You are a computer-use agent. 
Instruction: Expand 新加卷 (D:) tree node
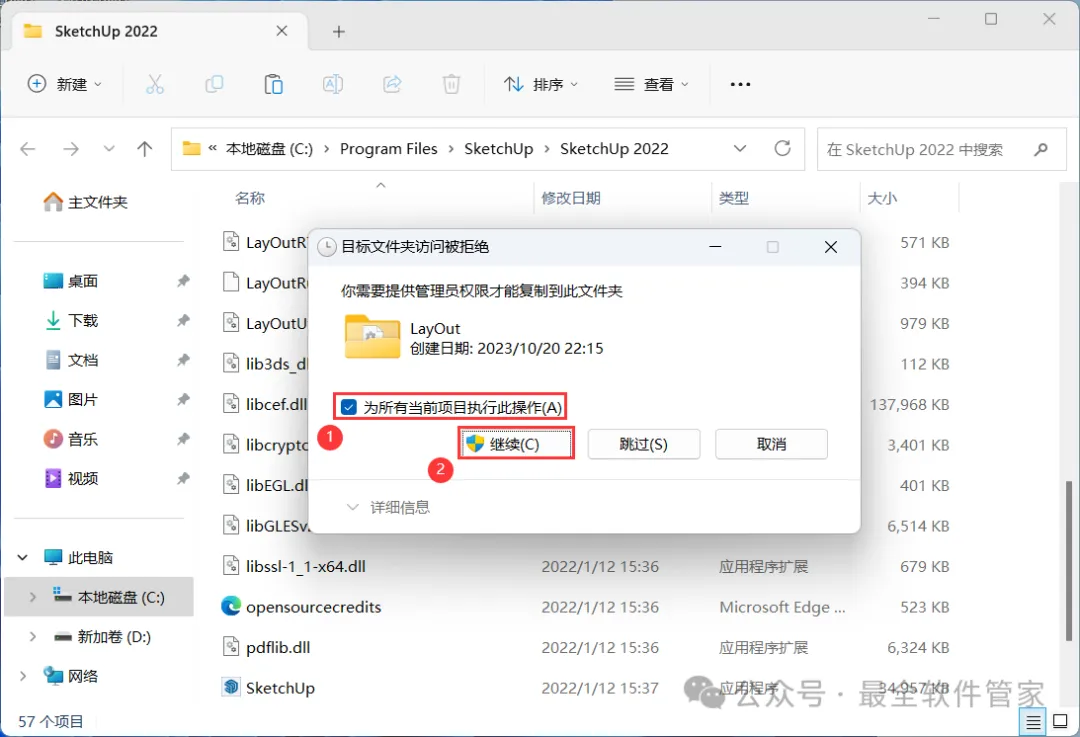[32, 636]
